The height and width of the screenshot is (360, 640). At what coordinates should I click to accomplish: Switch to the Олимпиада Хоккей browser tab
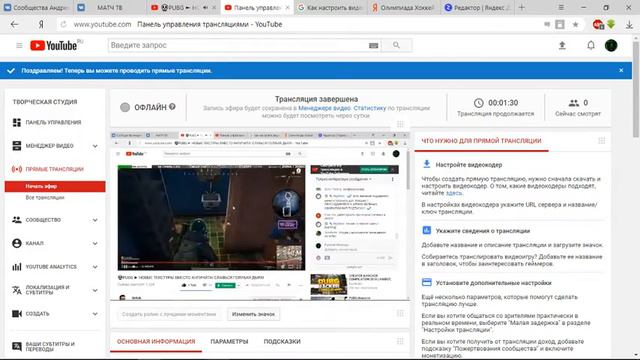(x=404, y=7)
